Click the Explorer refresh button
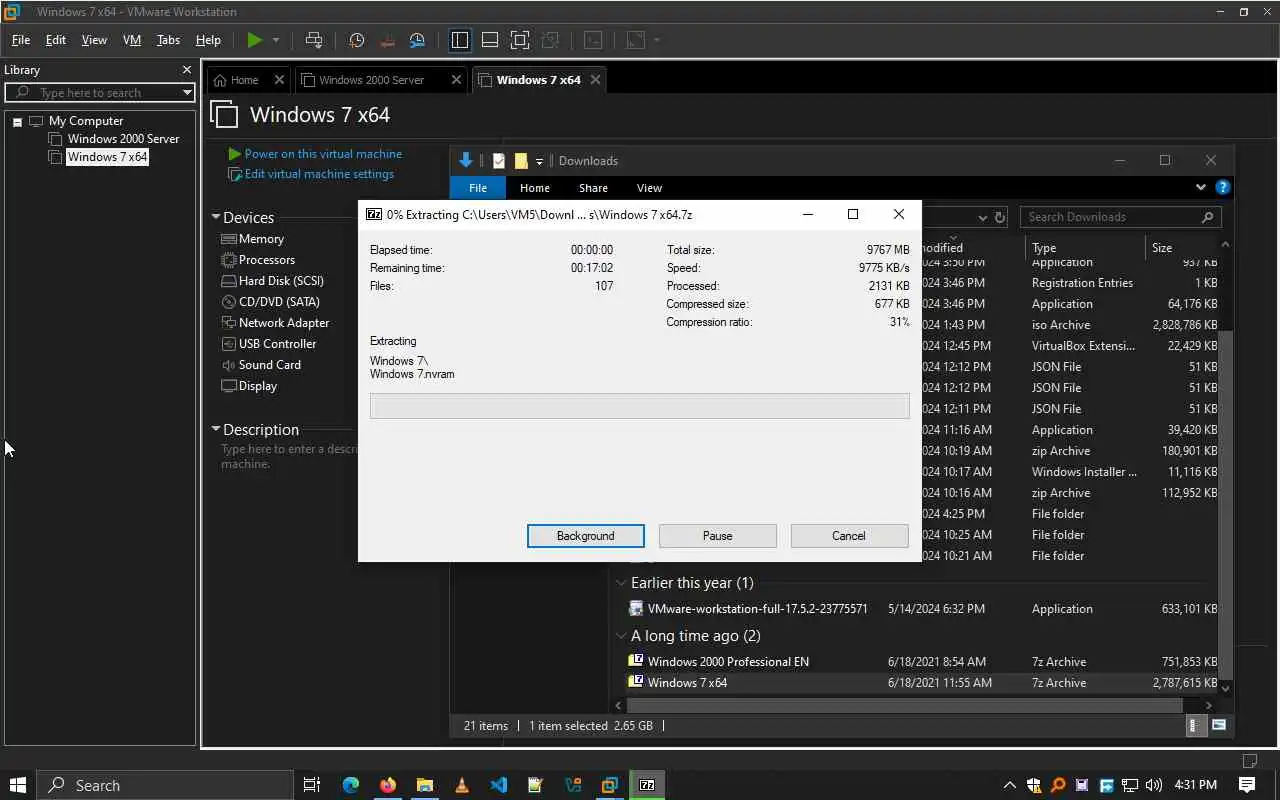 (999, 217)
